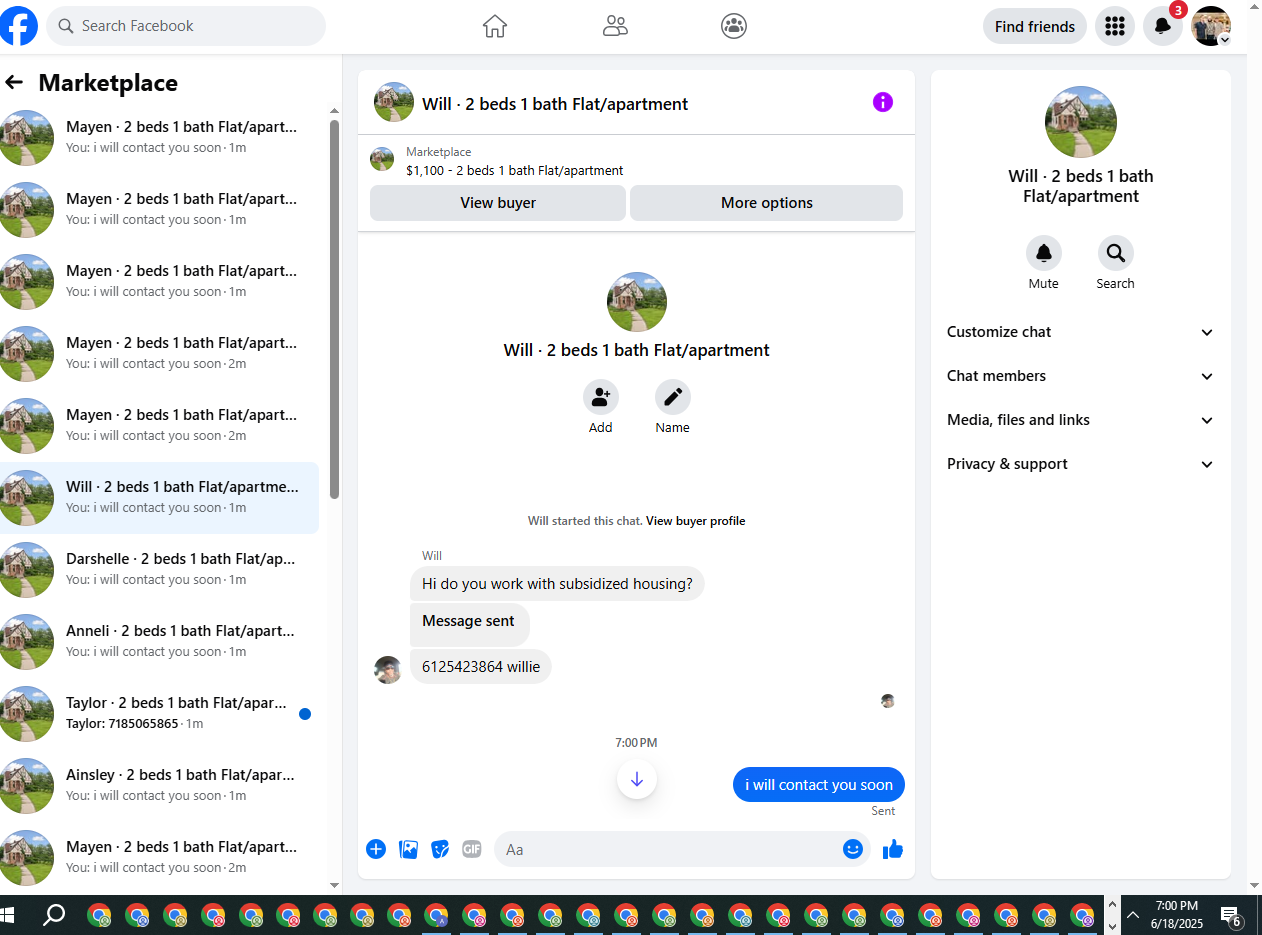1262x935 pixels.
Task: Open Marketplace listing $1,100 link
Action: 514,171
